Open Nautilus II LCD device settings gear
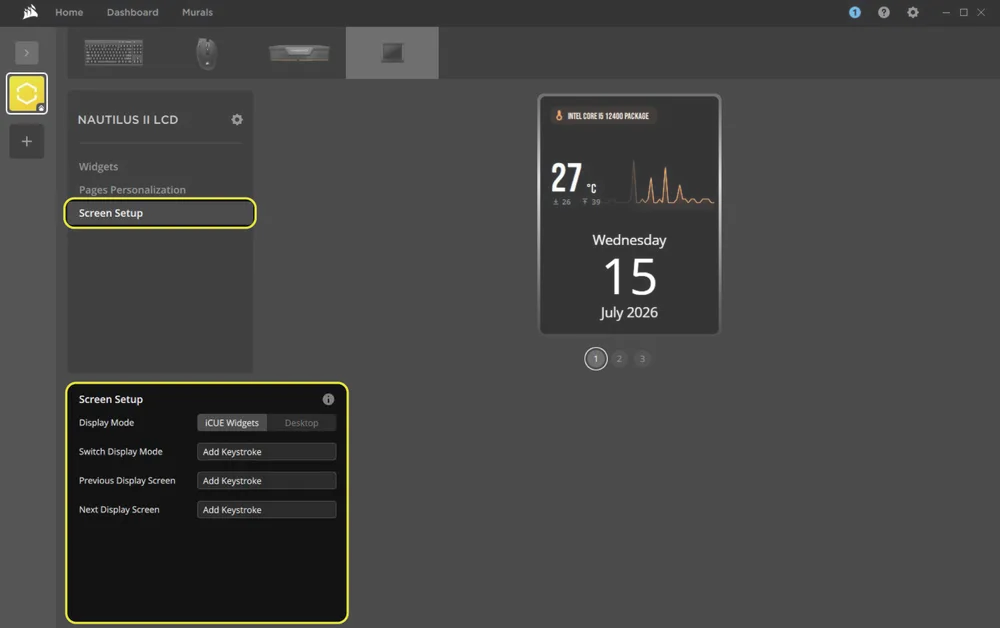The width and height of the screenshot is (1000, 628). tap(237, 120)
